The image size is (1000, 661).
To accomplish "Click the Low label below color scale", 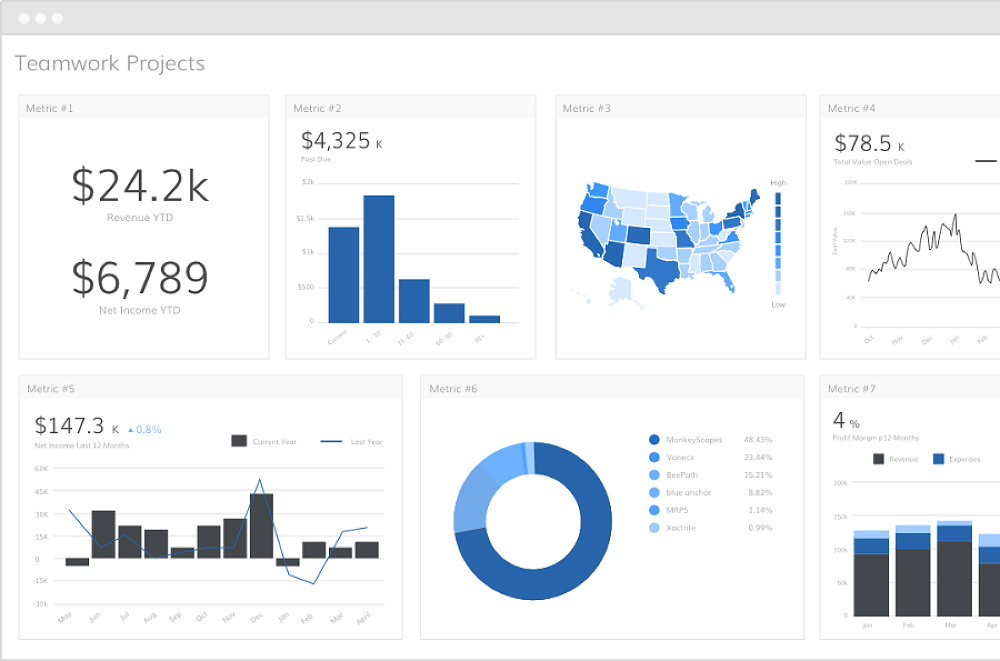I will click(x=778, y=304).
